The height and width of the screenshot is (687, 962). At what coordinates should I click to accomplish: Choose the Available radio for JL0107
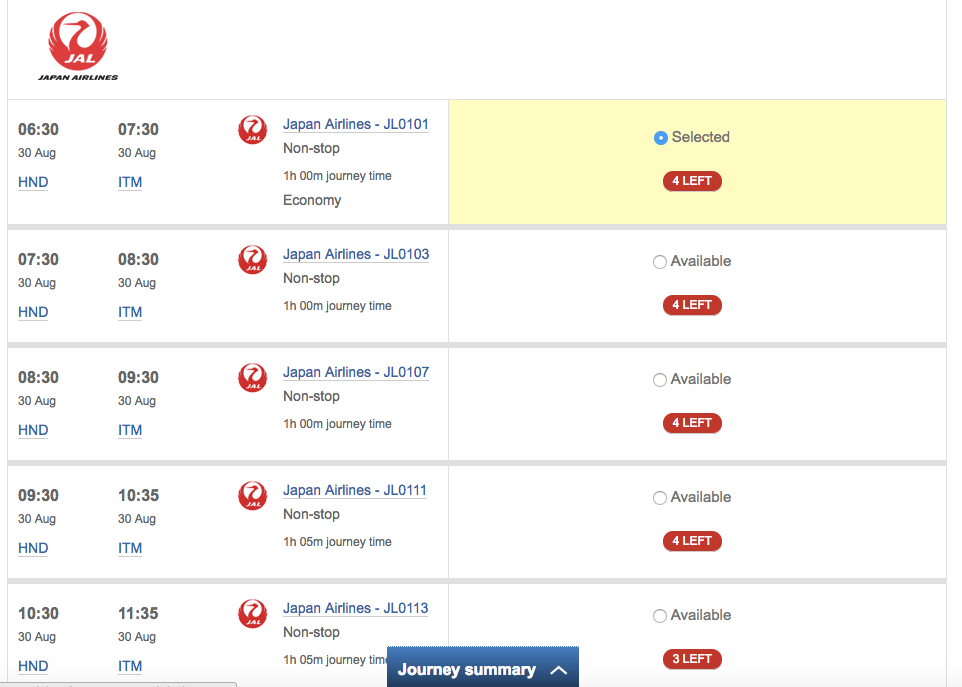coord(660,380)
